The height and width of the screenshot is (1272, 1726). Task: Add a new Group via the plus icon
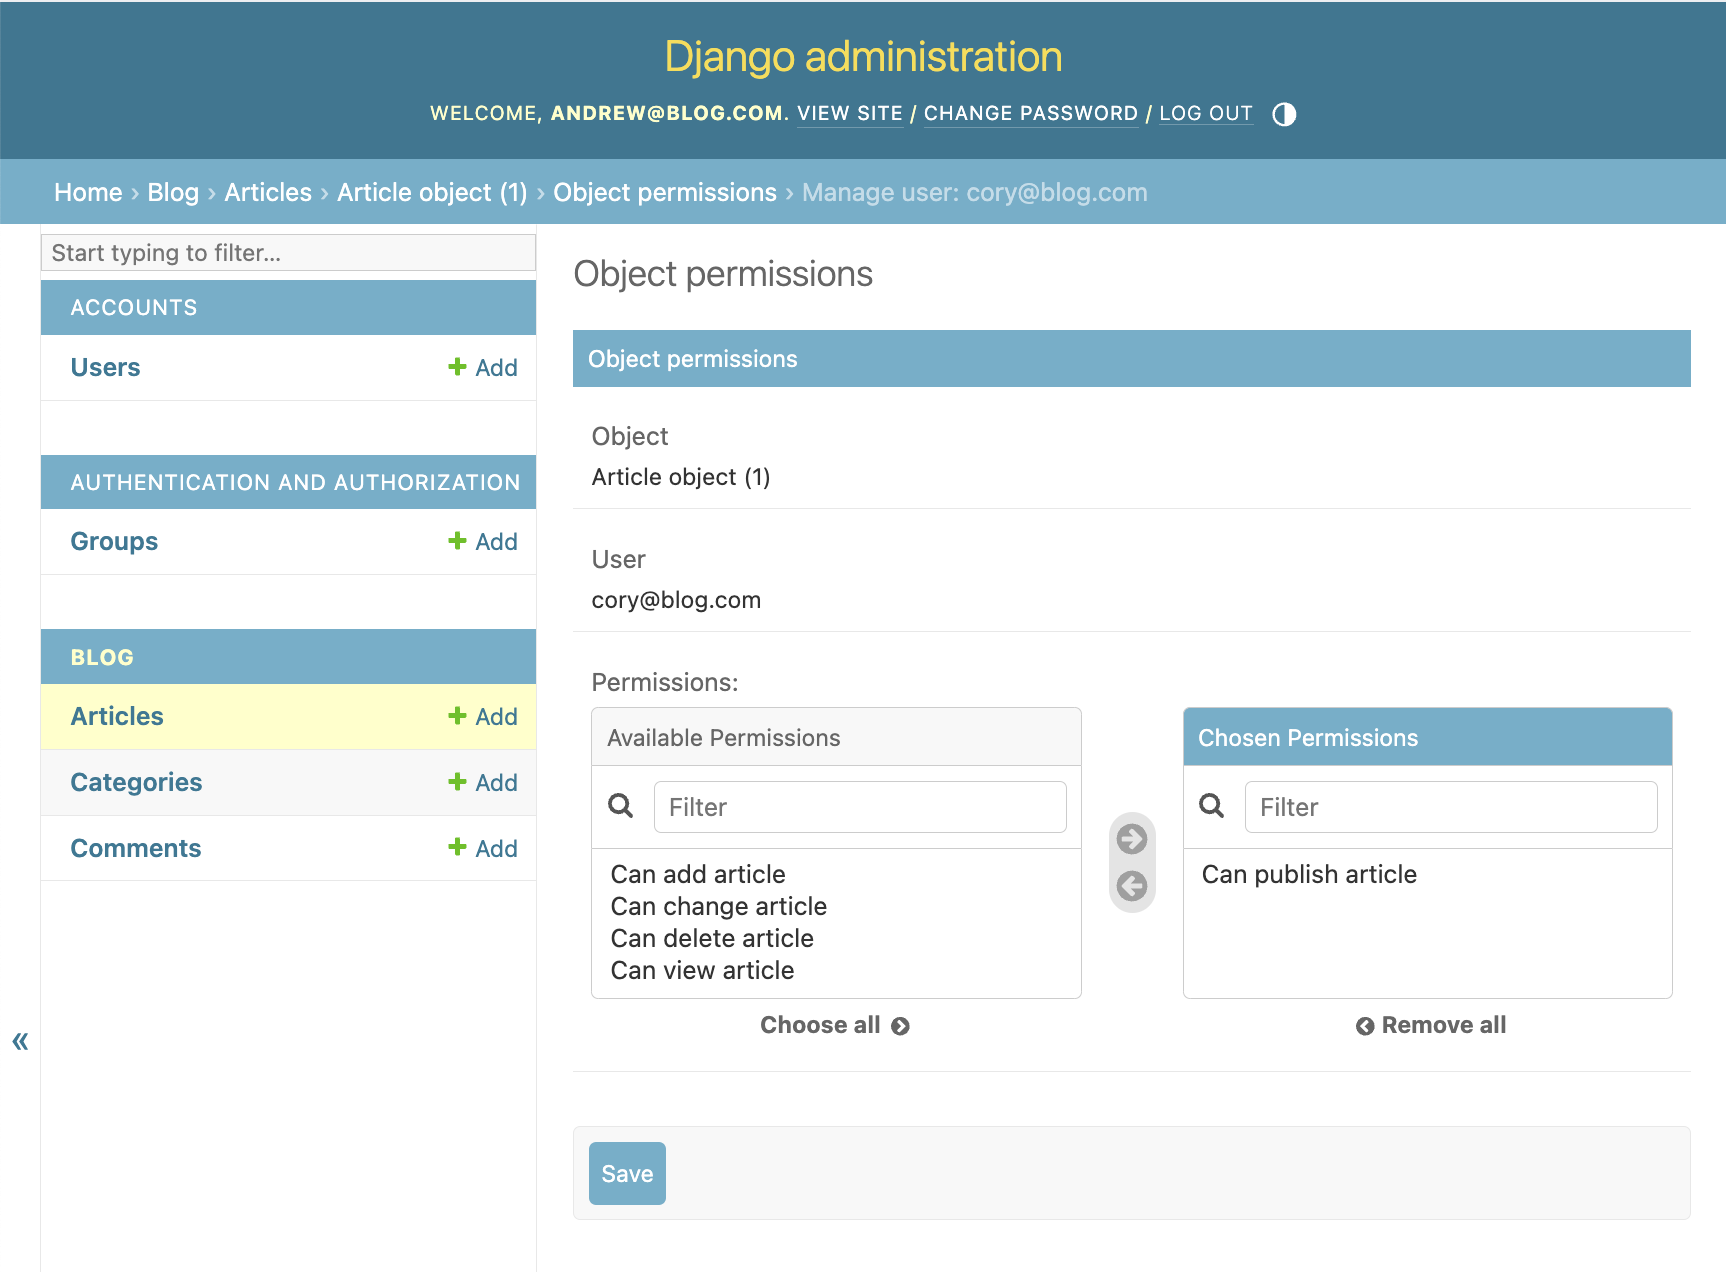tap(482, 541)
